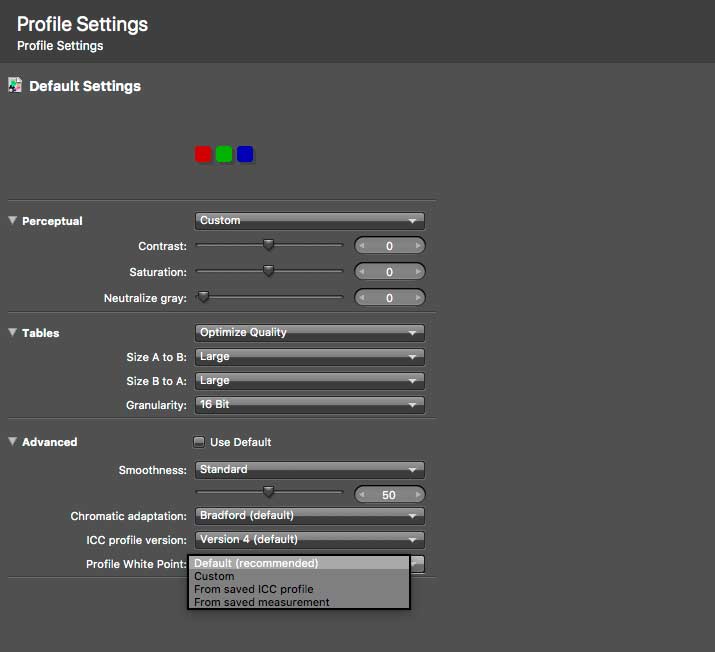The width and height of the screenshot is (715, 652).
Task: Increase Smoothness value 50 with right arrow
Action: click(x=417, y=495)
